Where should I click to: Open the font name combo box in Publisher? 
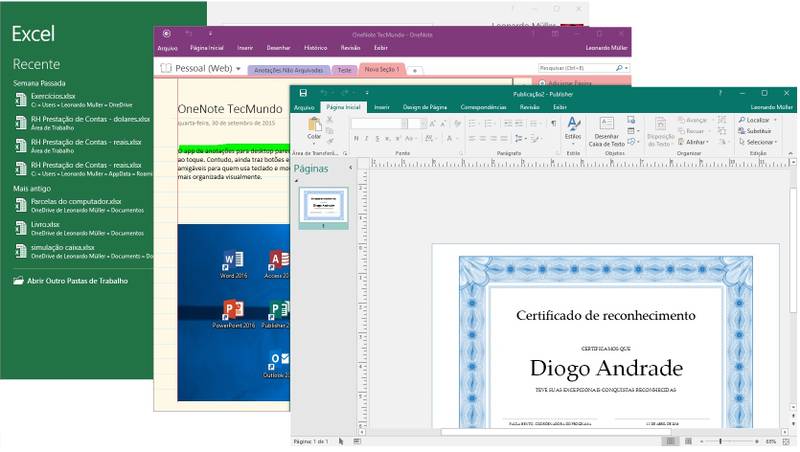[379, 123]
